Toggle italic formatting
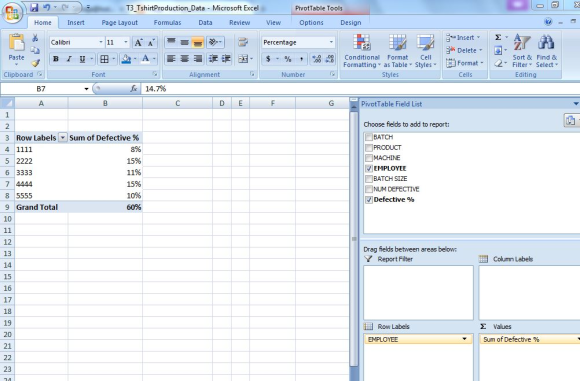580x381 pixels. tap(69, 59)
